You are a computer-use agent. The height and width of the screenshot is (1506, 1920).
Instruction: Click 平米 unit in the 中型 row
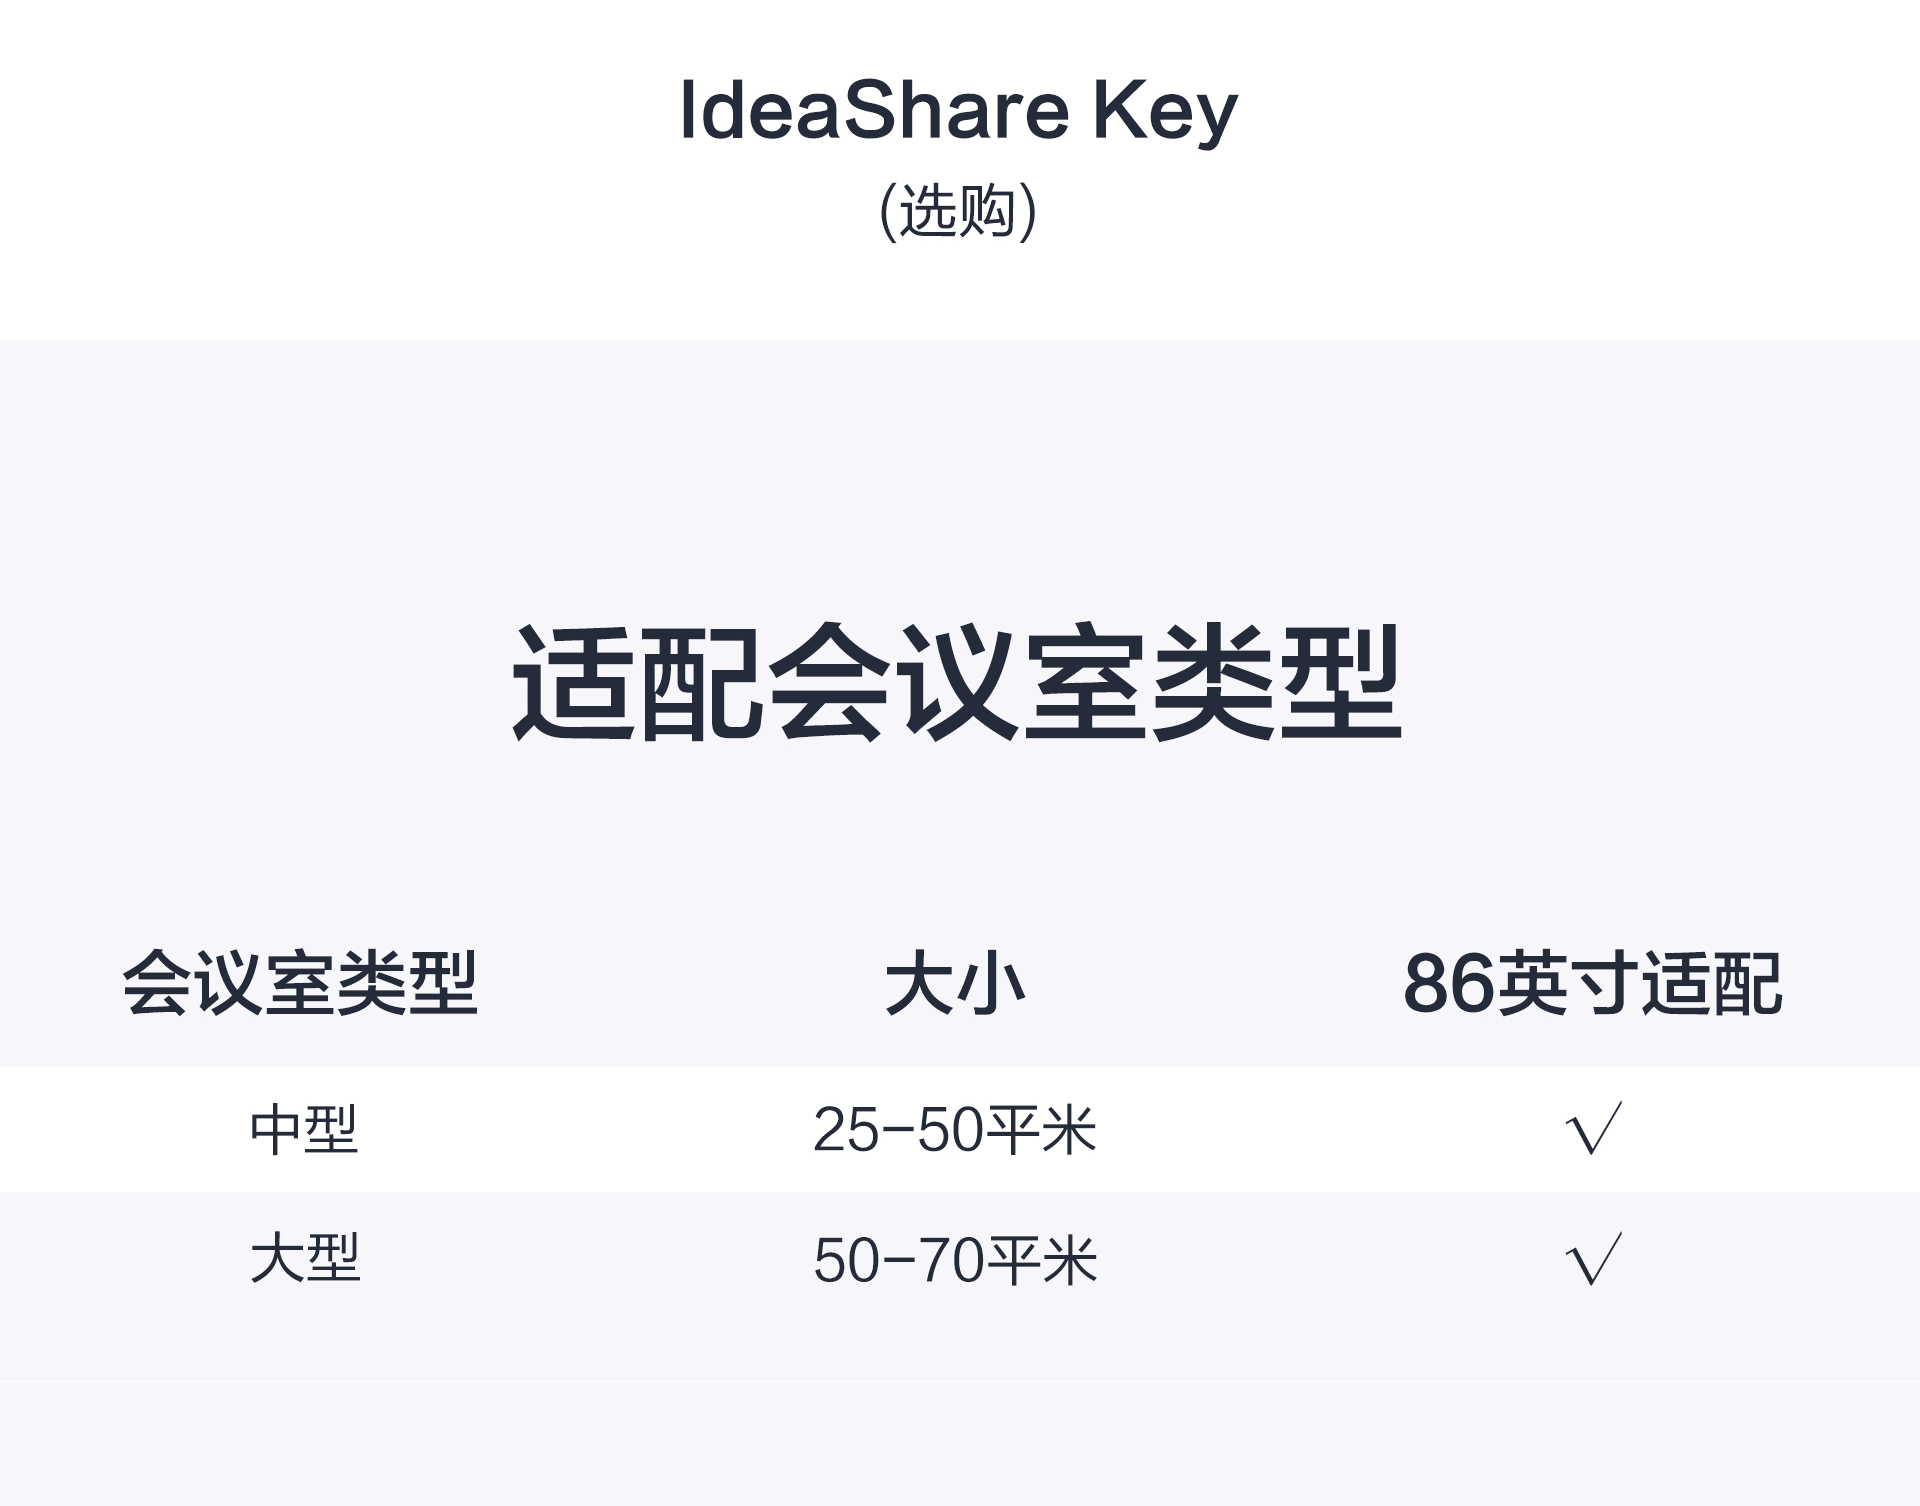[x=1041, y=1130]
